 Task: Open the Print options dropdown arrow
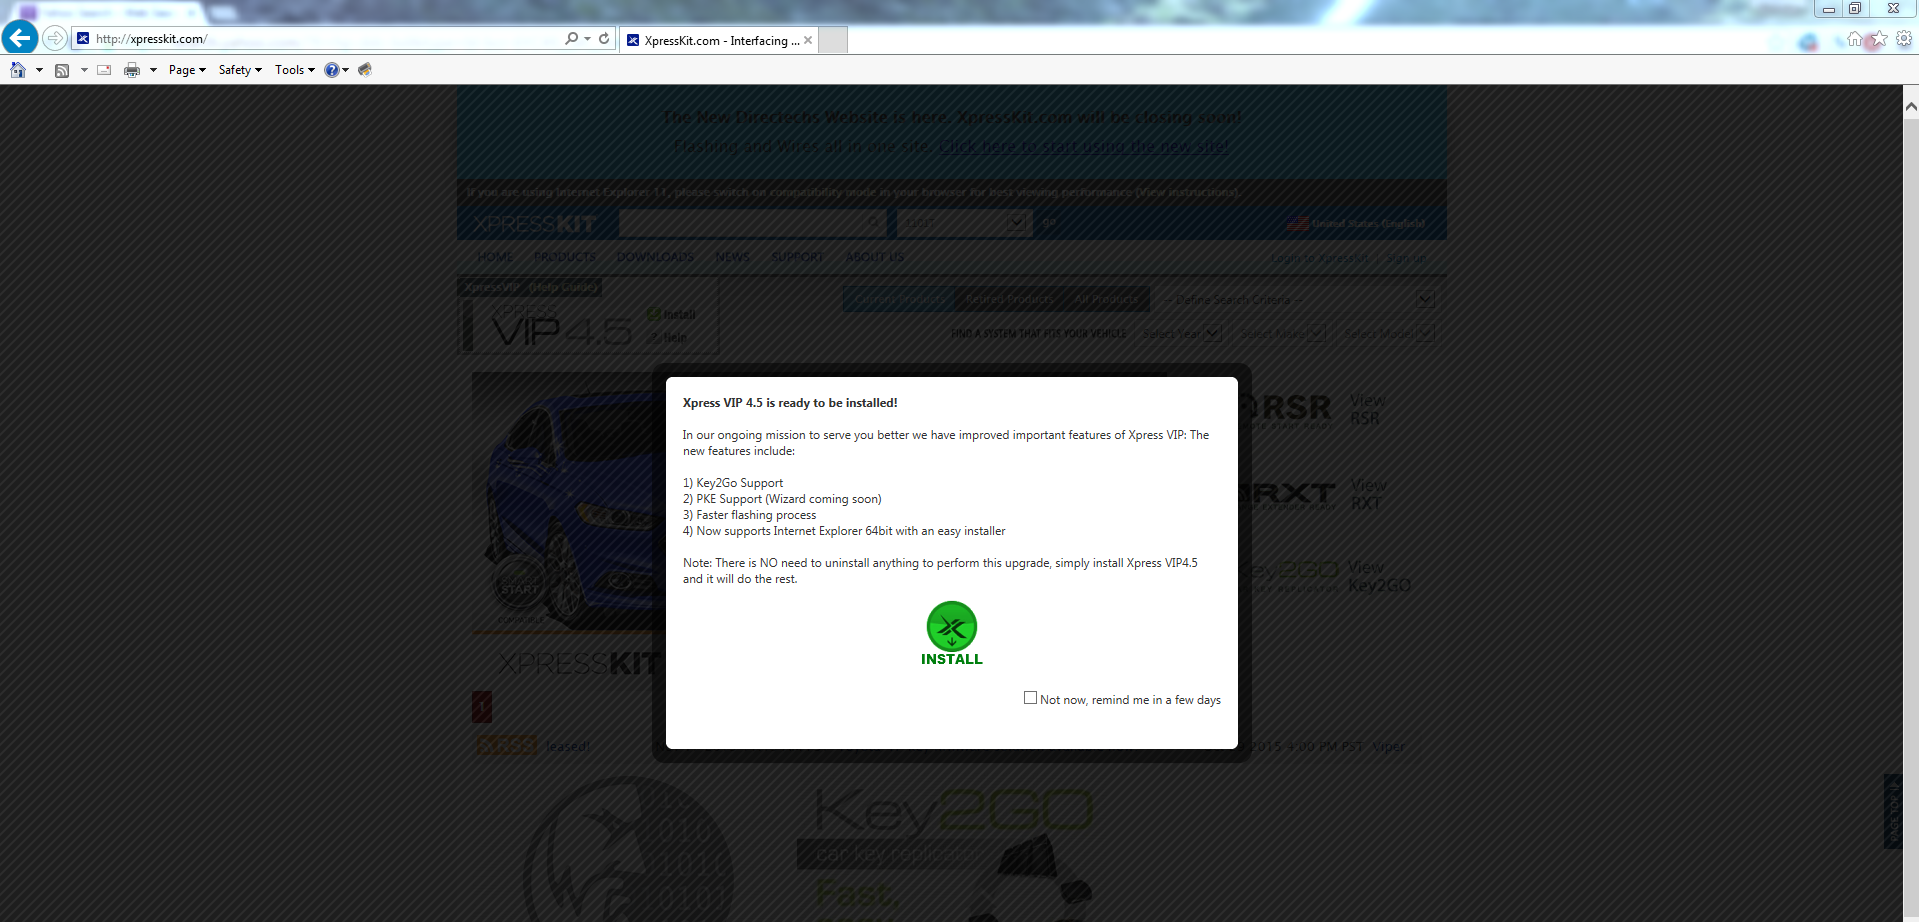(153, 70)
